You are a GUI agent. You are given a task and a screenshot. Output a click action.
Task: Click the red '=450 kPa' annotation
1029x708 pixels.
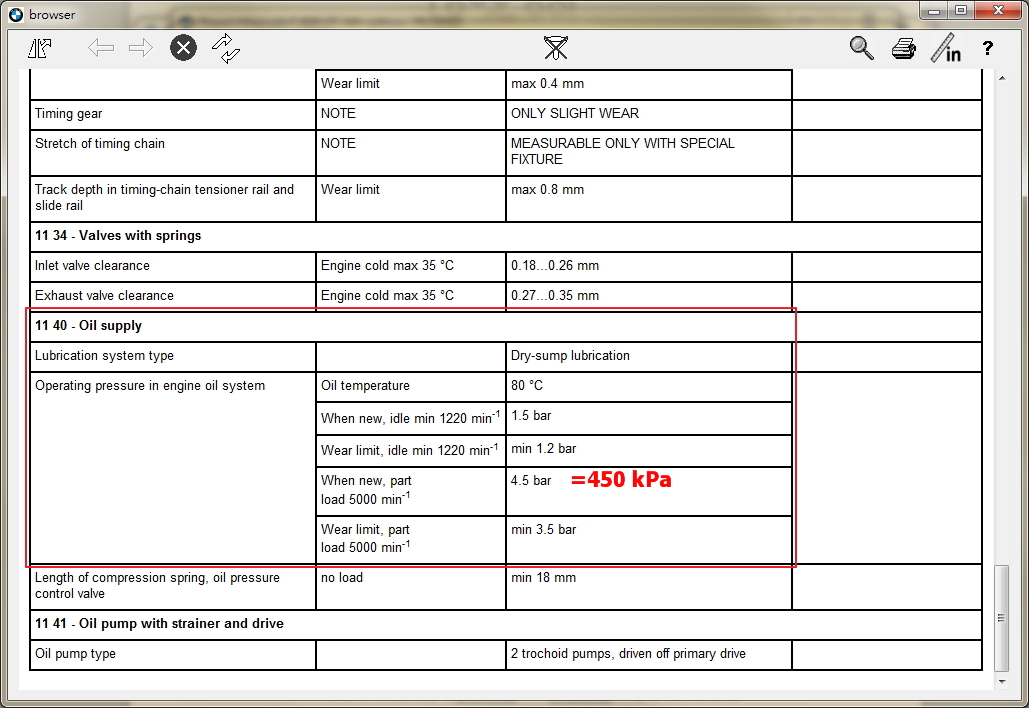coord(621,480)
